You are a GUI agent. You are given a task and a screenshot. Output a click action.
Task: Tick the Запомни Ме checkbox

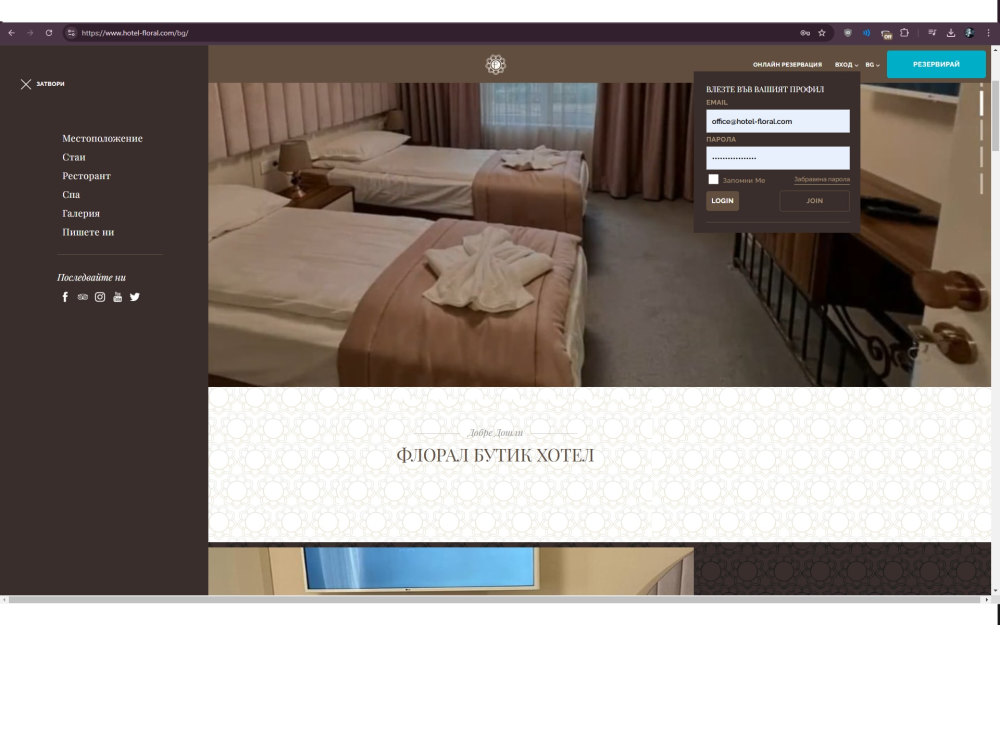point(714,180)
